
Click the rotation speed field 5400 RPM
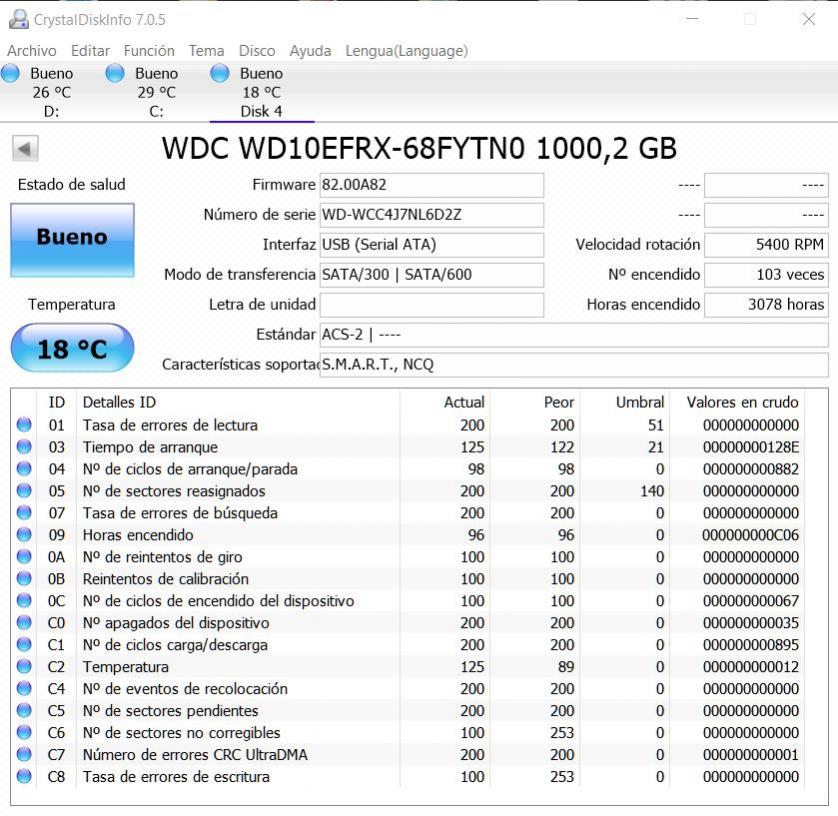click(766, 245)
